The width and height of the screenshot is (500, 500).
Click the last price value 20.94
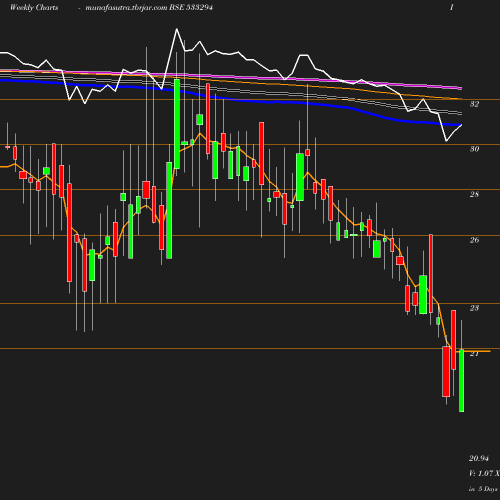tap(479, 459)
